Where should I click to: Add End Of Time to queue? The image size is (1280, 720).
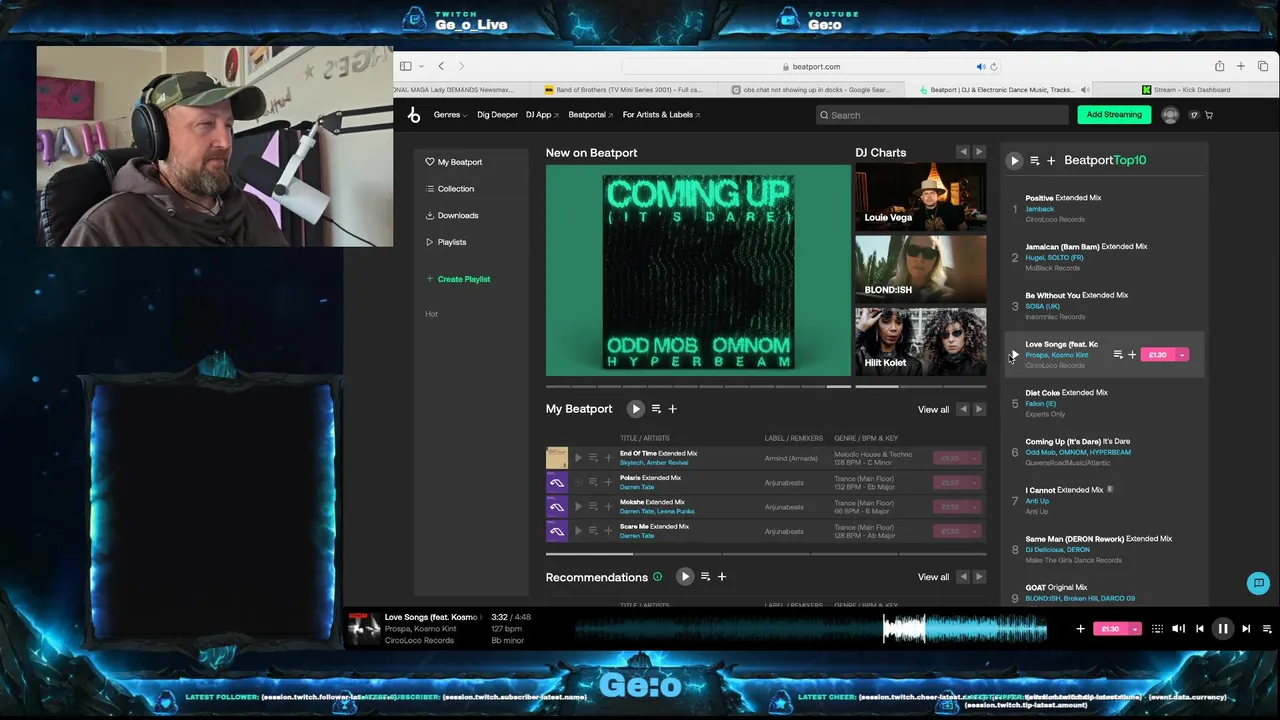593,458
